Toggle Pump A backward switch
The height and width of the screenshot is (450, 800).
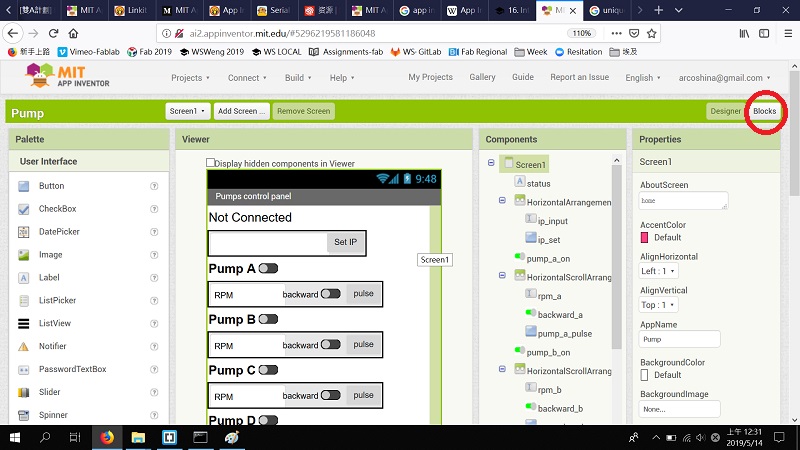[x=331, y=294]
